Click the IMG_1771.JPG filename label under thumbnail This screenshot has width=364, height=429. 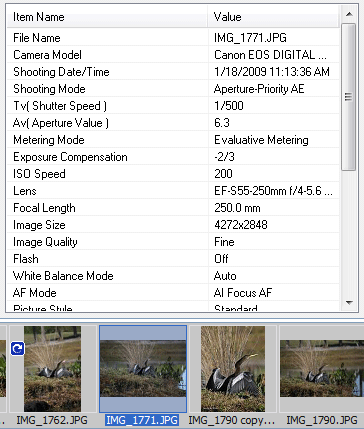pyautogui.click(x=142, y=420)
